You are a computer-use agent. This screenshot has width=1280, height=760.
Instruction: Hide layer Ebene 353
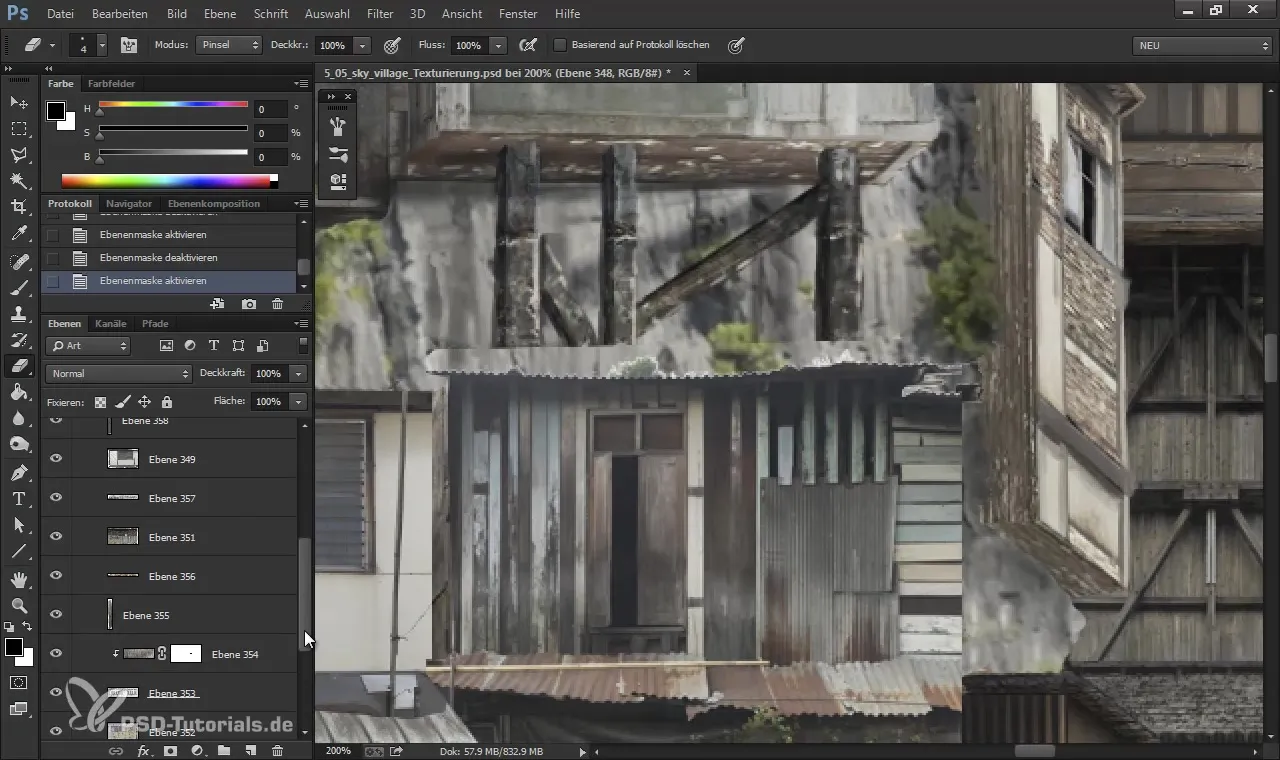click(56, 693)
